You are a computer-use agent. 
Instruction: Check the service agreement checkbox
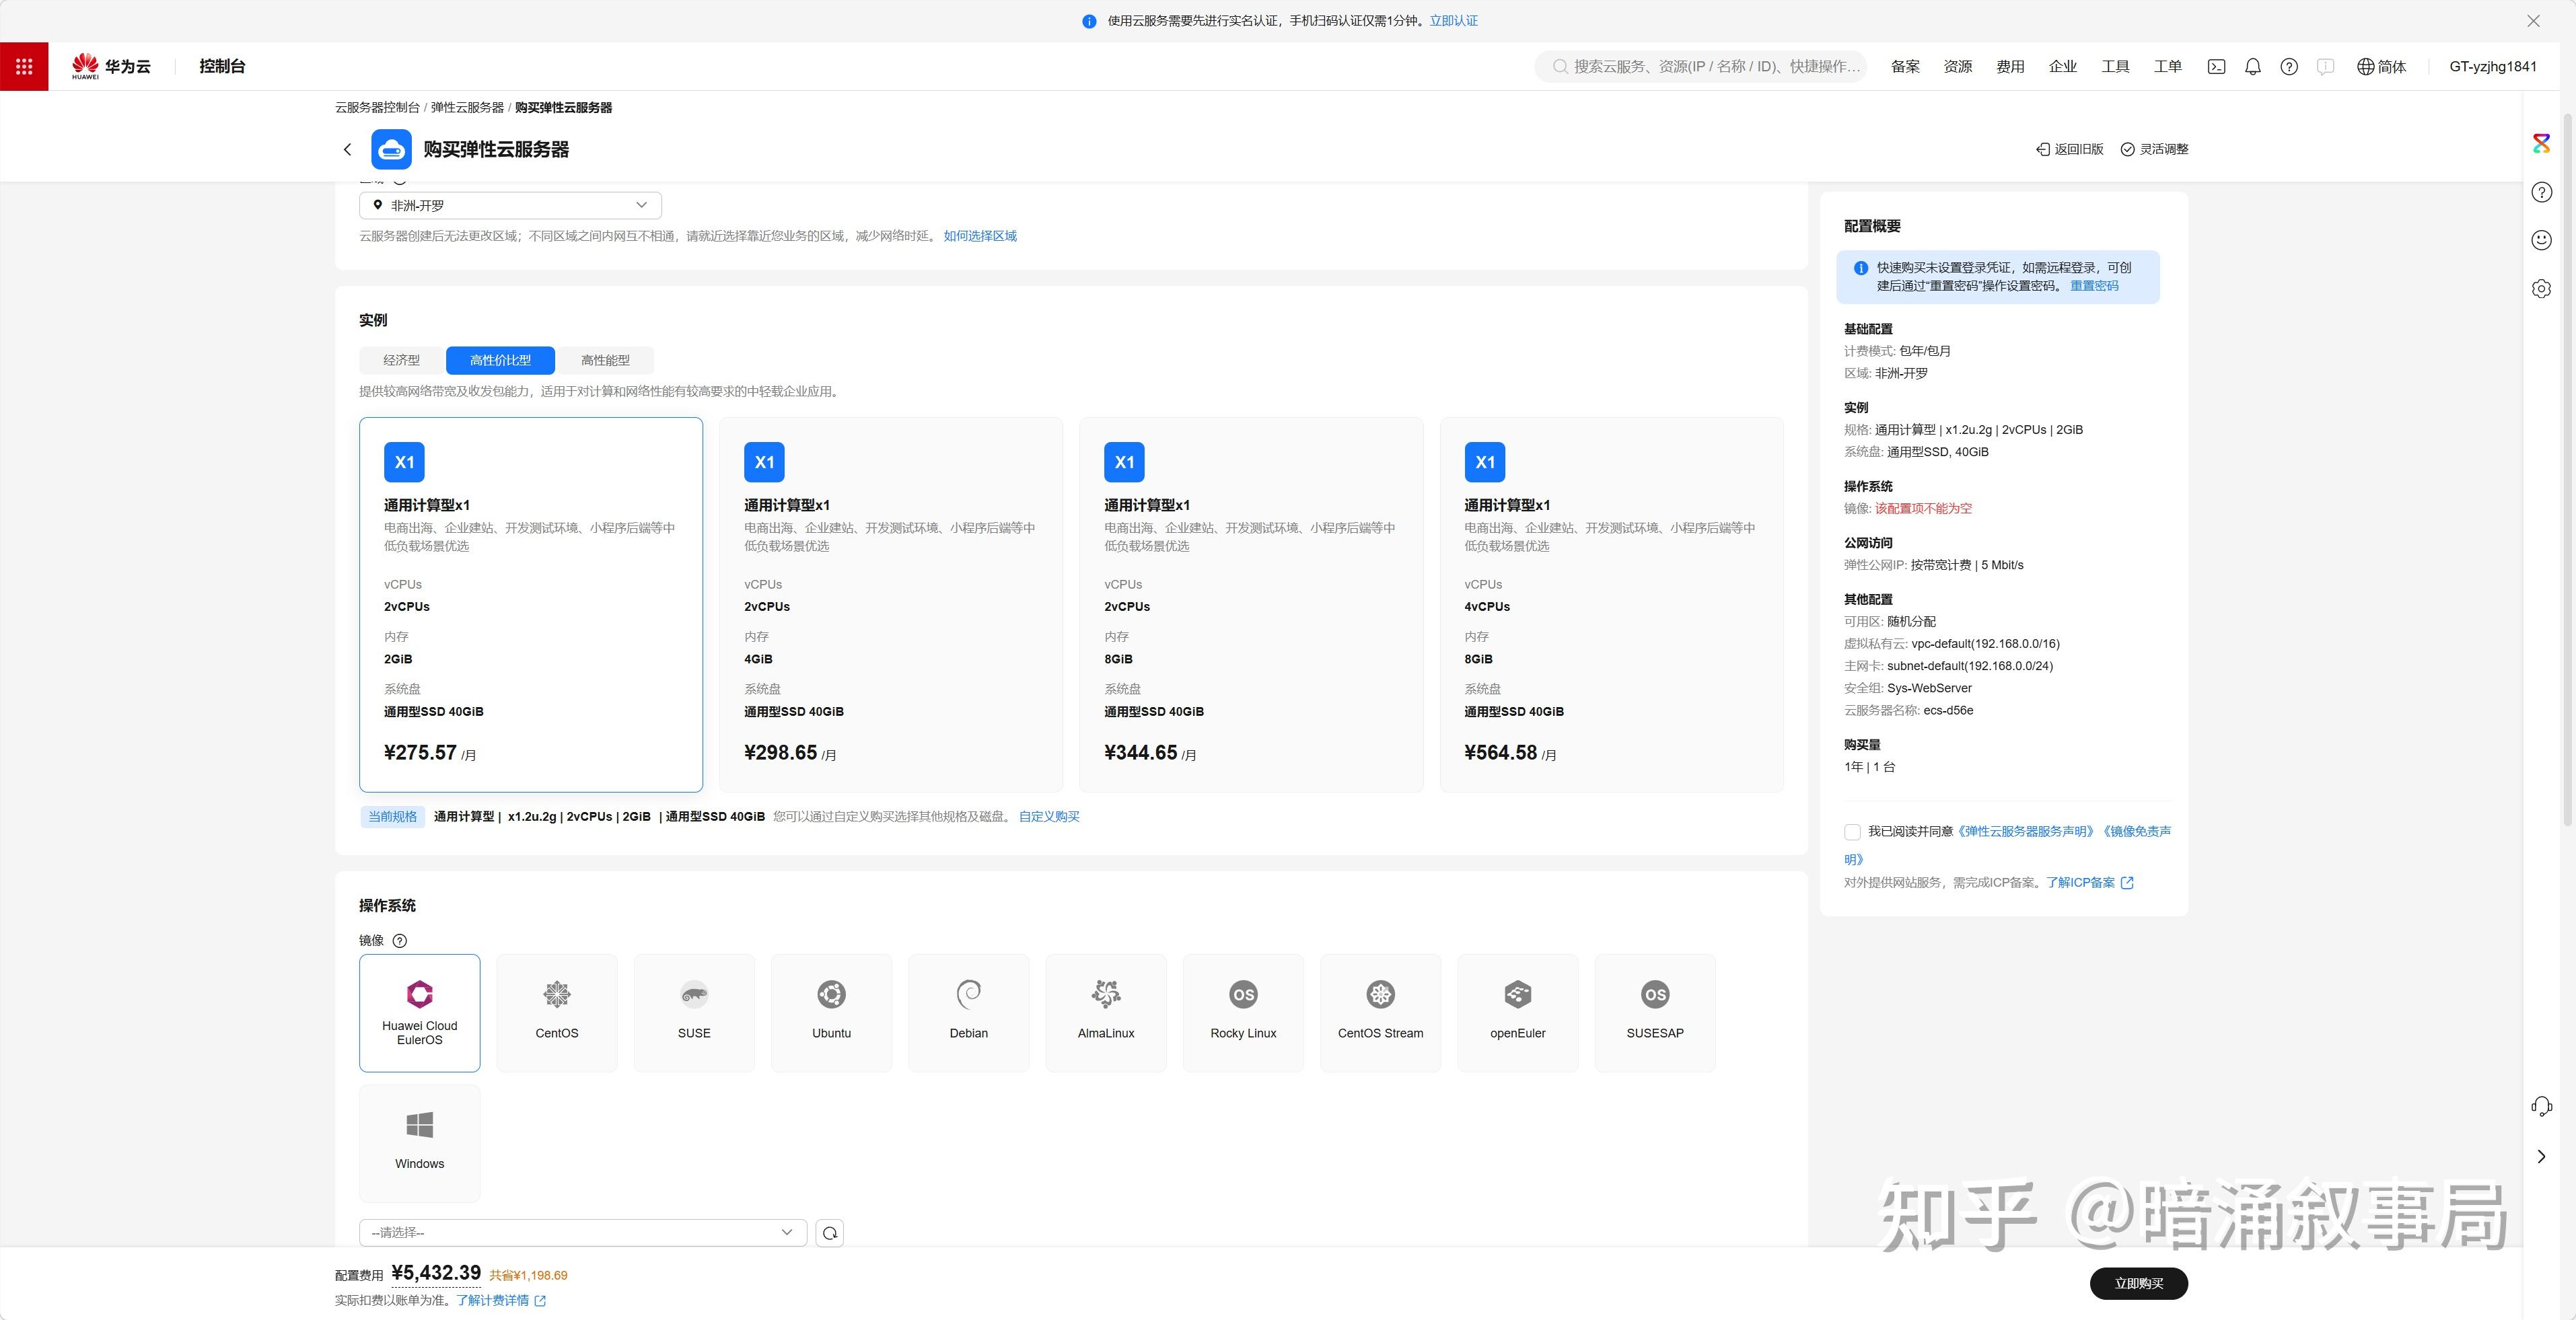[1852, 832]
